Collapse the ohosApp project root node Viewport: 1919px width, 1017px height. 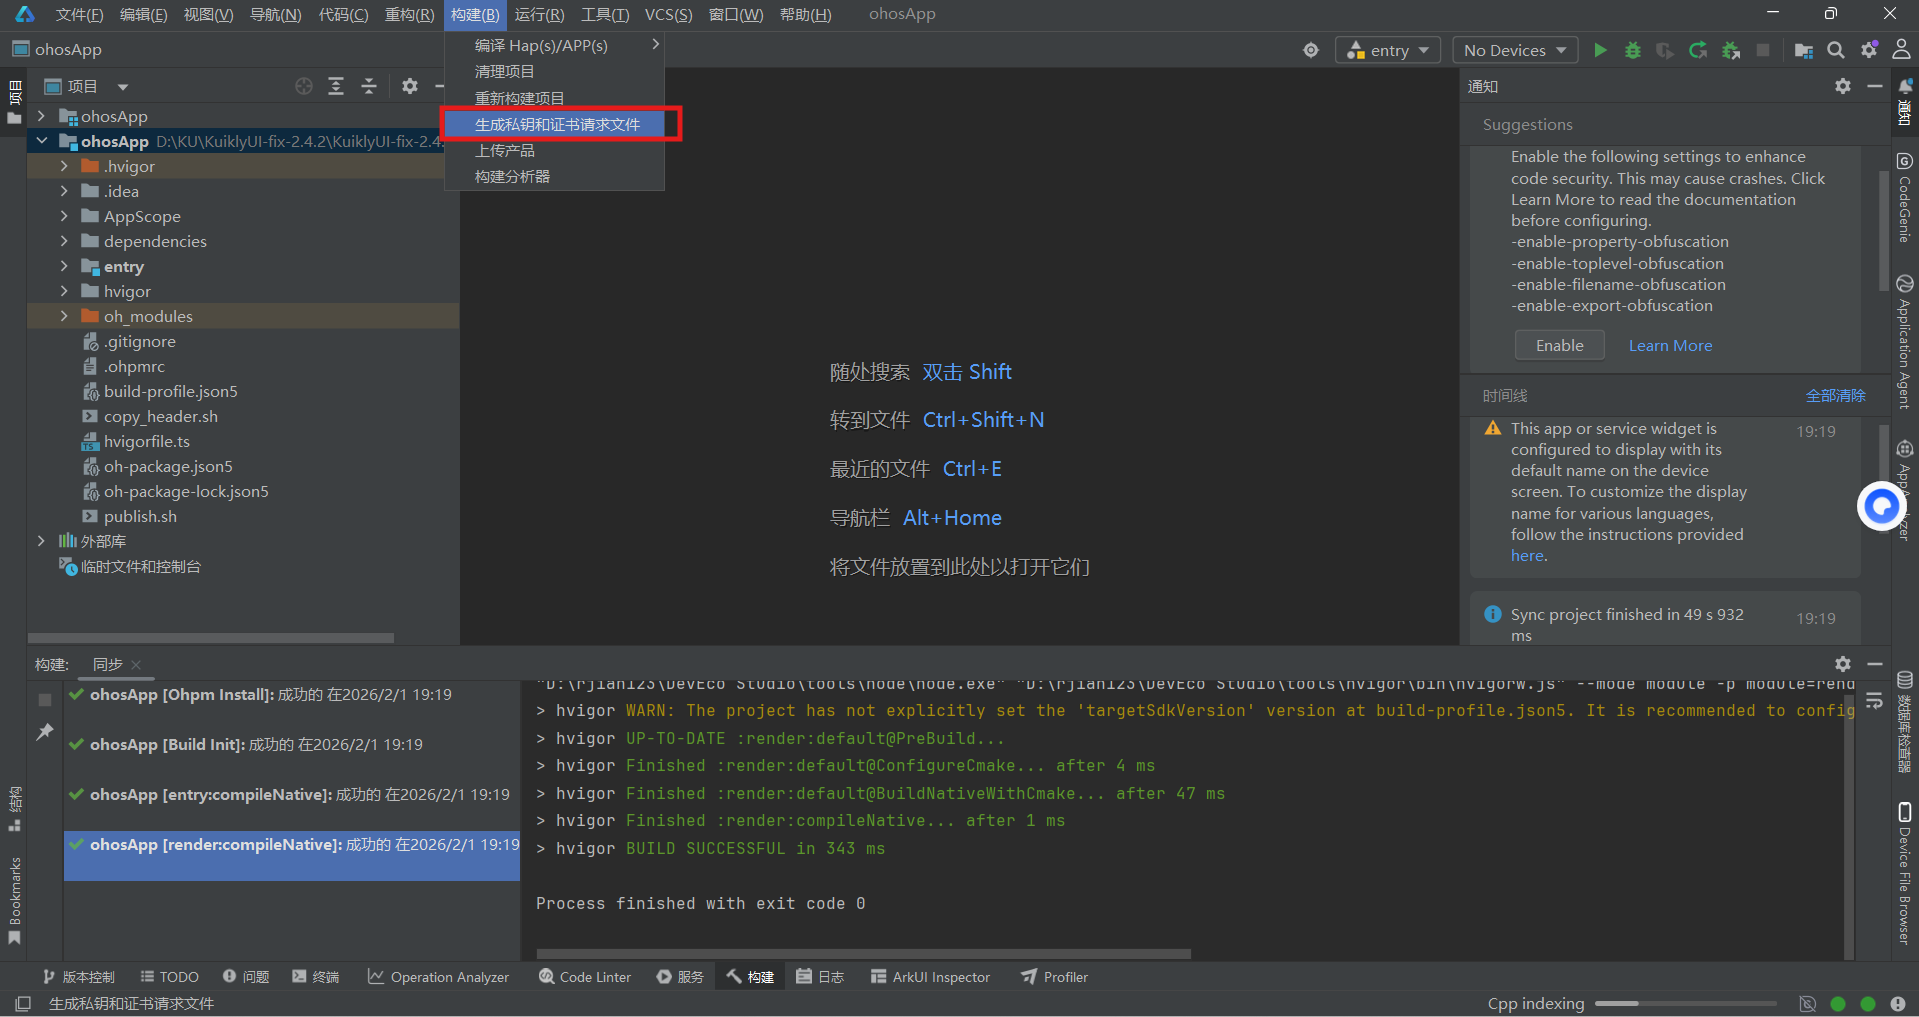(x=41, y=141)
